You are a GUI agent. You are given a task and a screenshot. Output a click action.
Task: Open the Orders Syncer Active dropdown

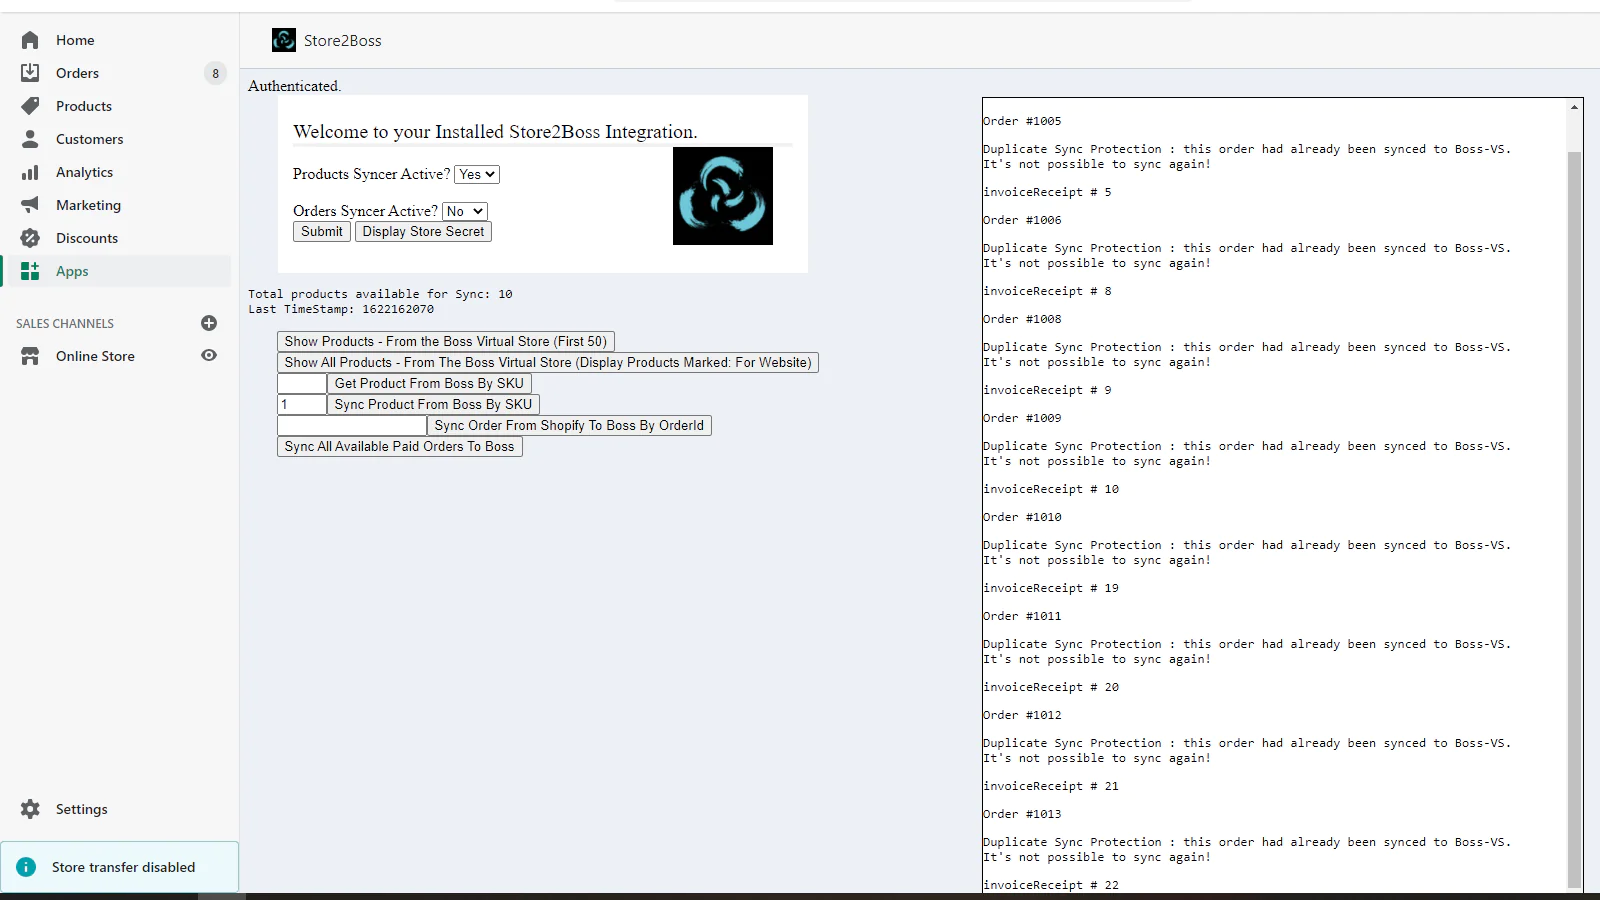(465, 211)
